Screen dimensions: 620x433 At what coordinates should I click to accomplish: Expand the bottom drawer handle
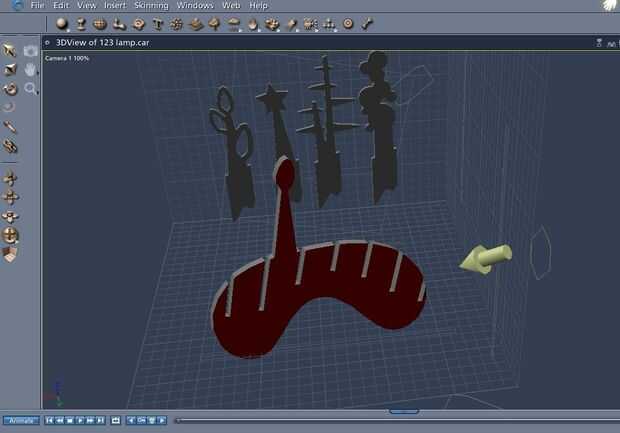[x=404, y=412]
